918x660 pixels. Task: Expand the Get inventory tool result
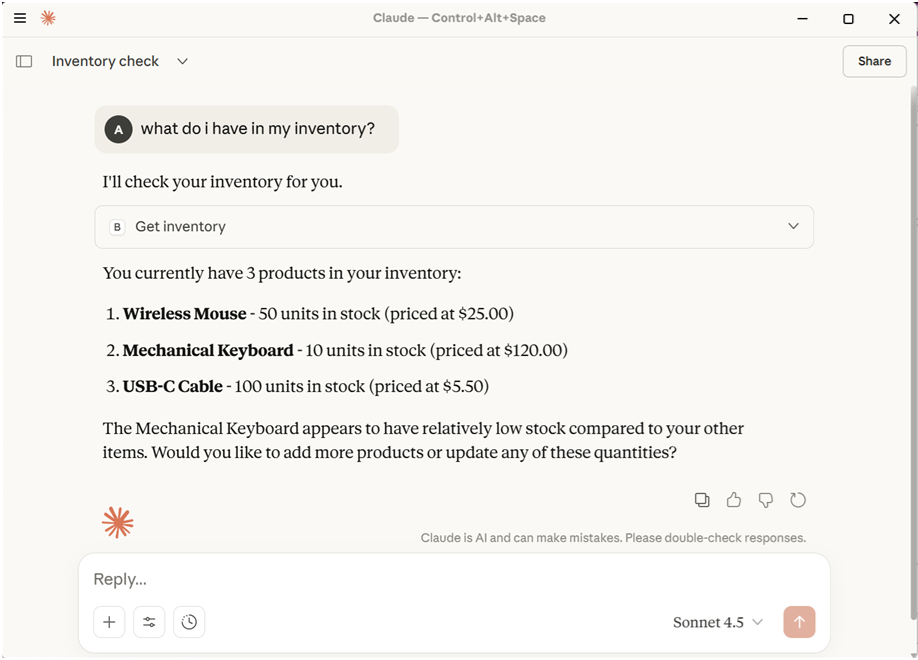pos(793,227)
